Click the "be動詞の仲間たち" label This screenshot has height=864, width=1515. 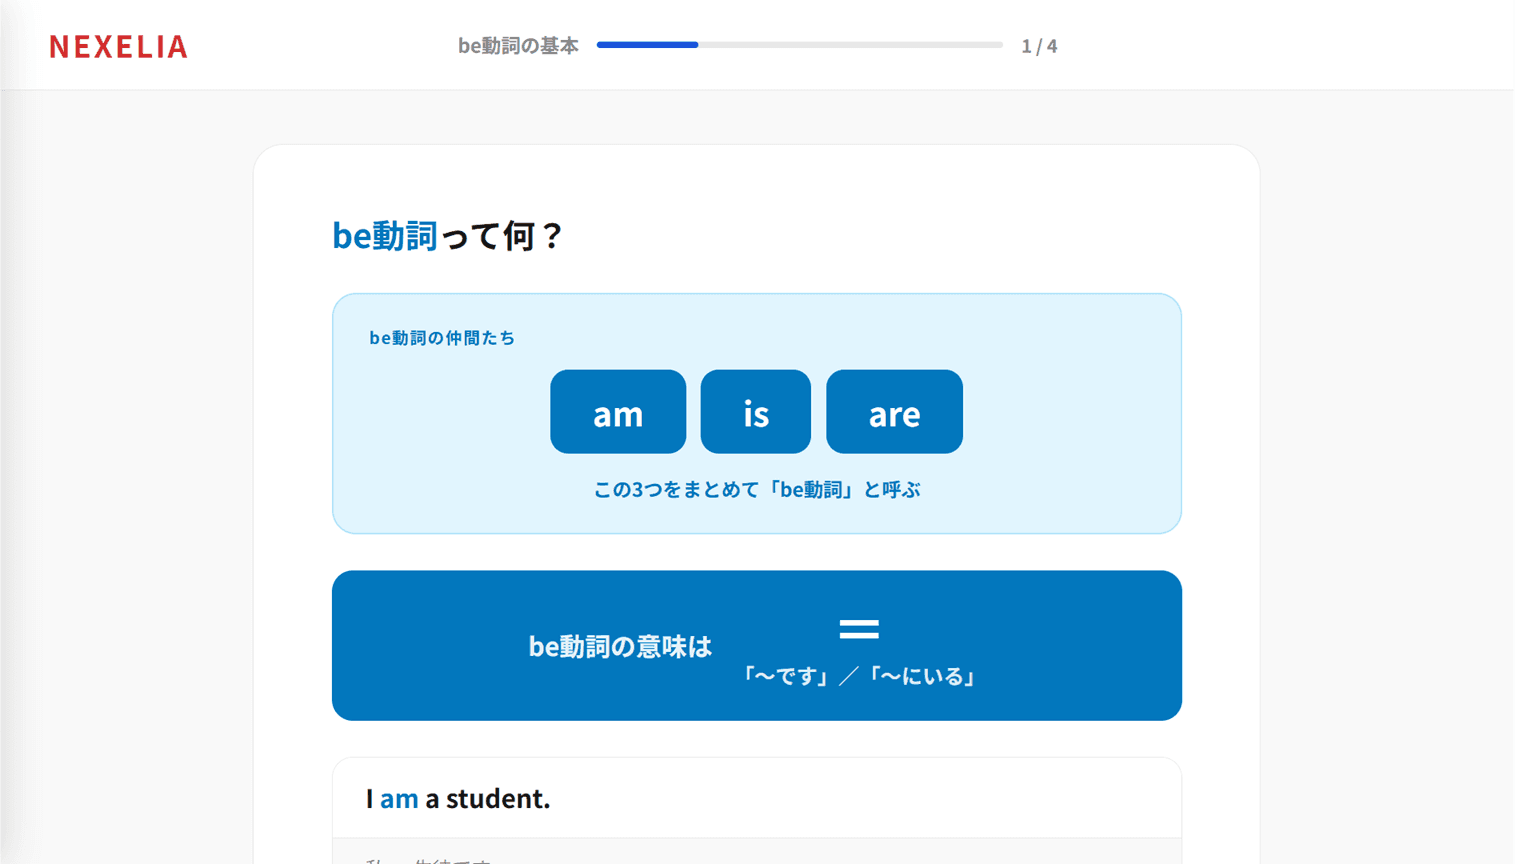pyautogui.click(x=440, y=338)
